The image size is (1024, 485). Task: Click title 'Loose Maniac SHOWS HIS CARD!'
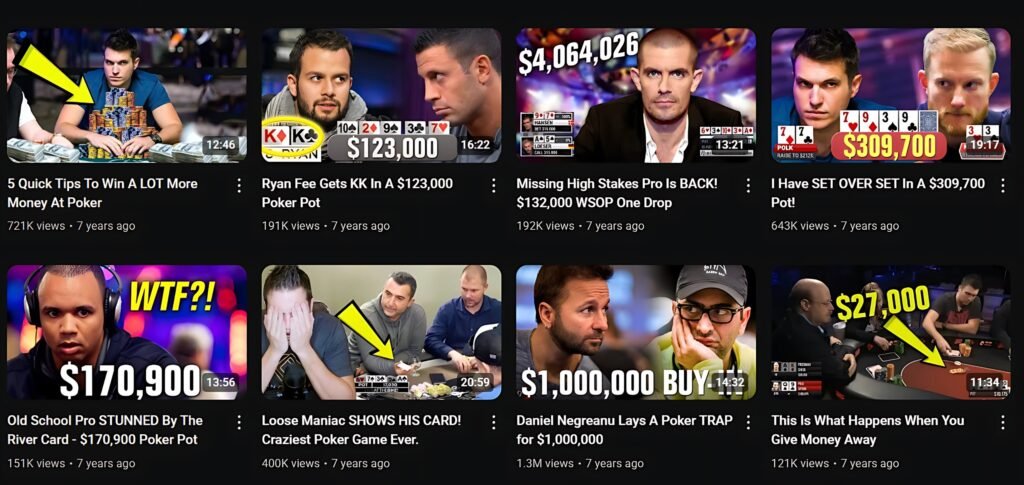361,421
